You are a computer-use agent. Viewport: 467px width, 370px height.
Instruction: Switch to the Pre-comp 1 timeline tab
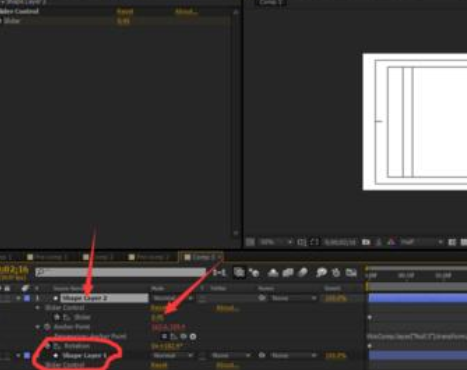[x=48, y=257]
